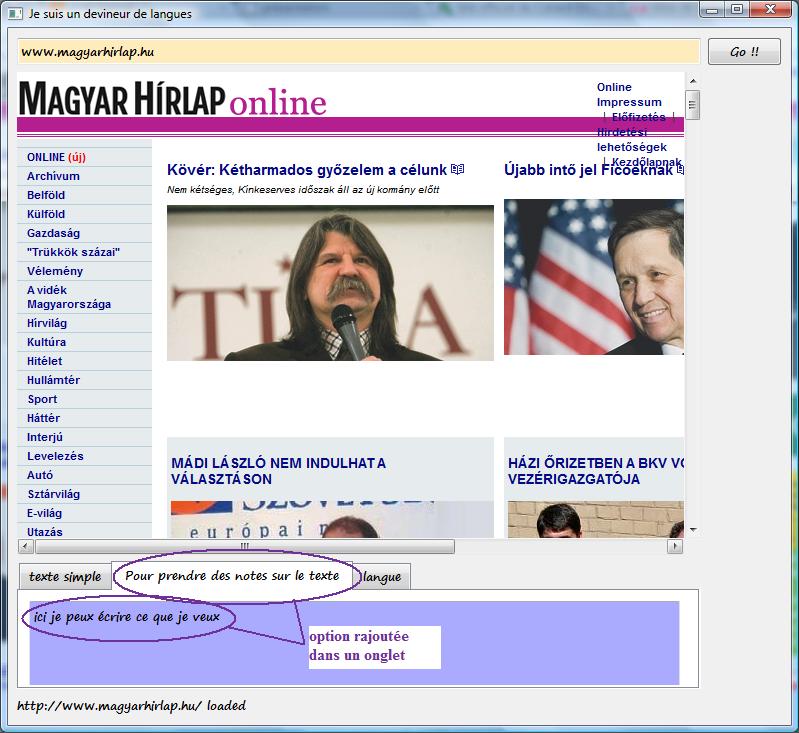Open the Hírvilág link
Image resolution: width=799 pixels, height=733 pixels.
[47, 323]
